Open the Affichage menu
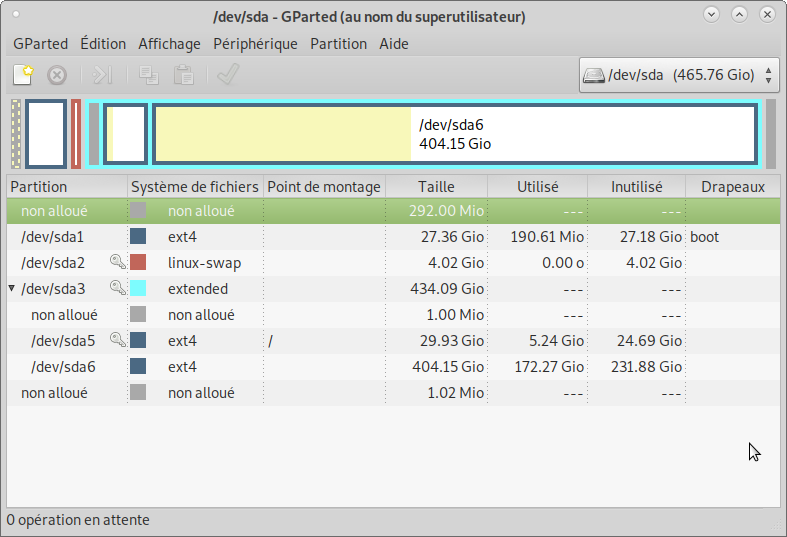787x537 pixels. 169,44
